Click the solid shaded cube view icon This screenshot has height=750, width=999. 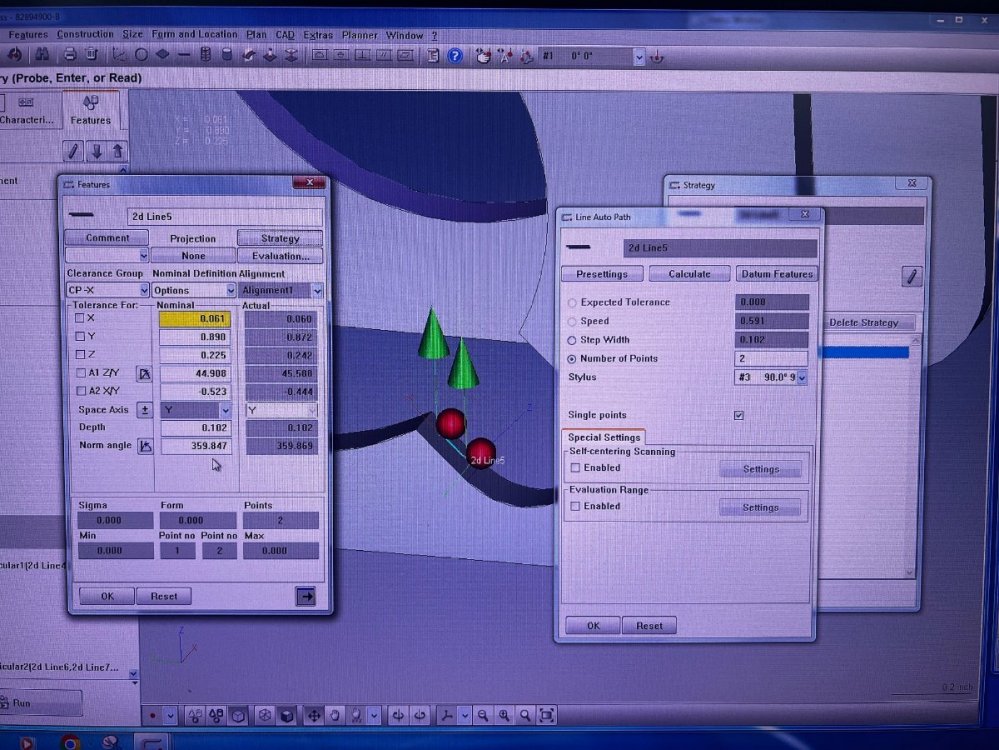click(x=287, y=715)
